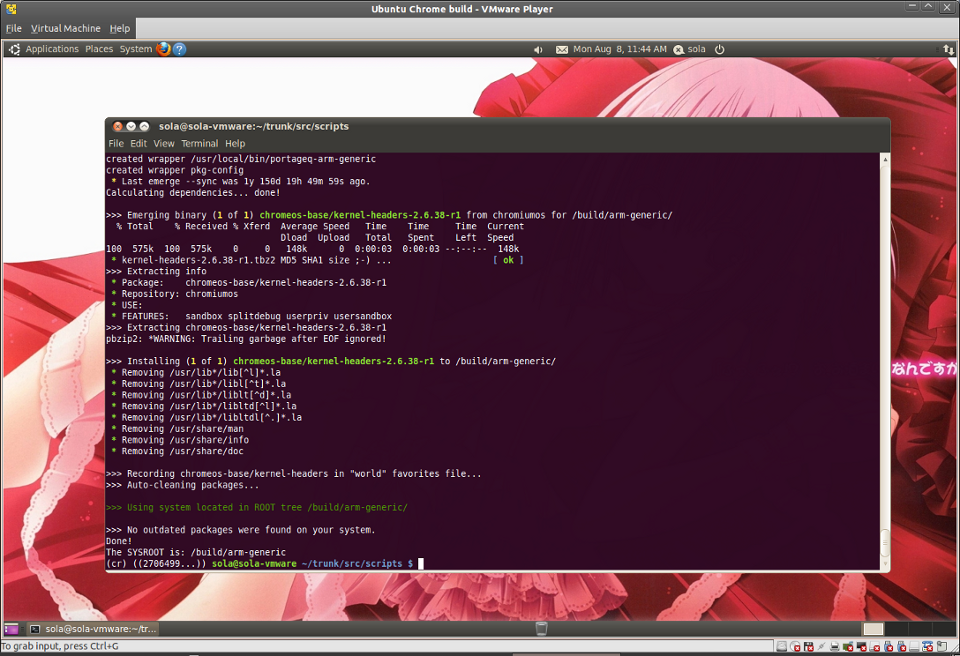Viewport: 960px width, 656px height.
Task: Launch Firefox from the top panel
Action: (x=163, y=49)
